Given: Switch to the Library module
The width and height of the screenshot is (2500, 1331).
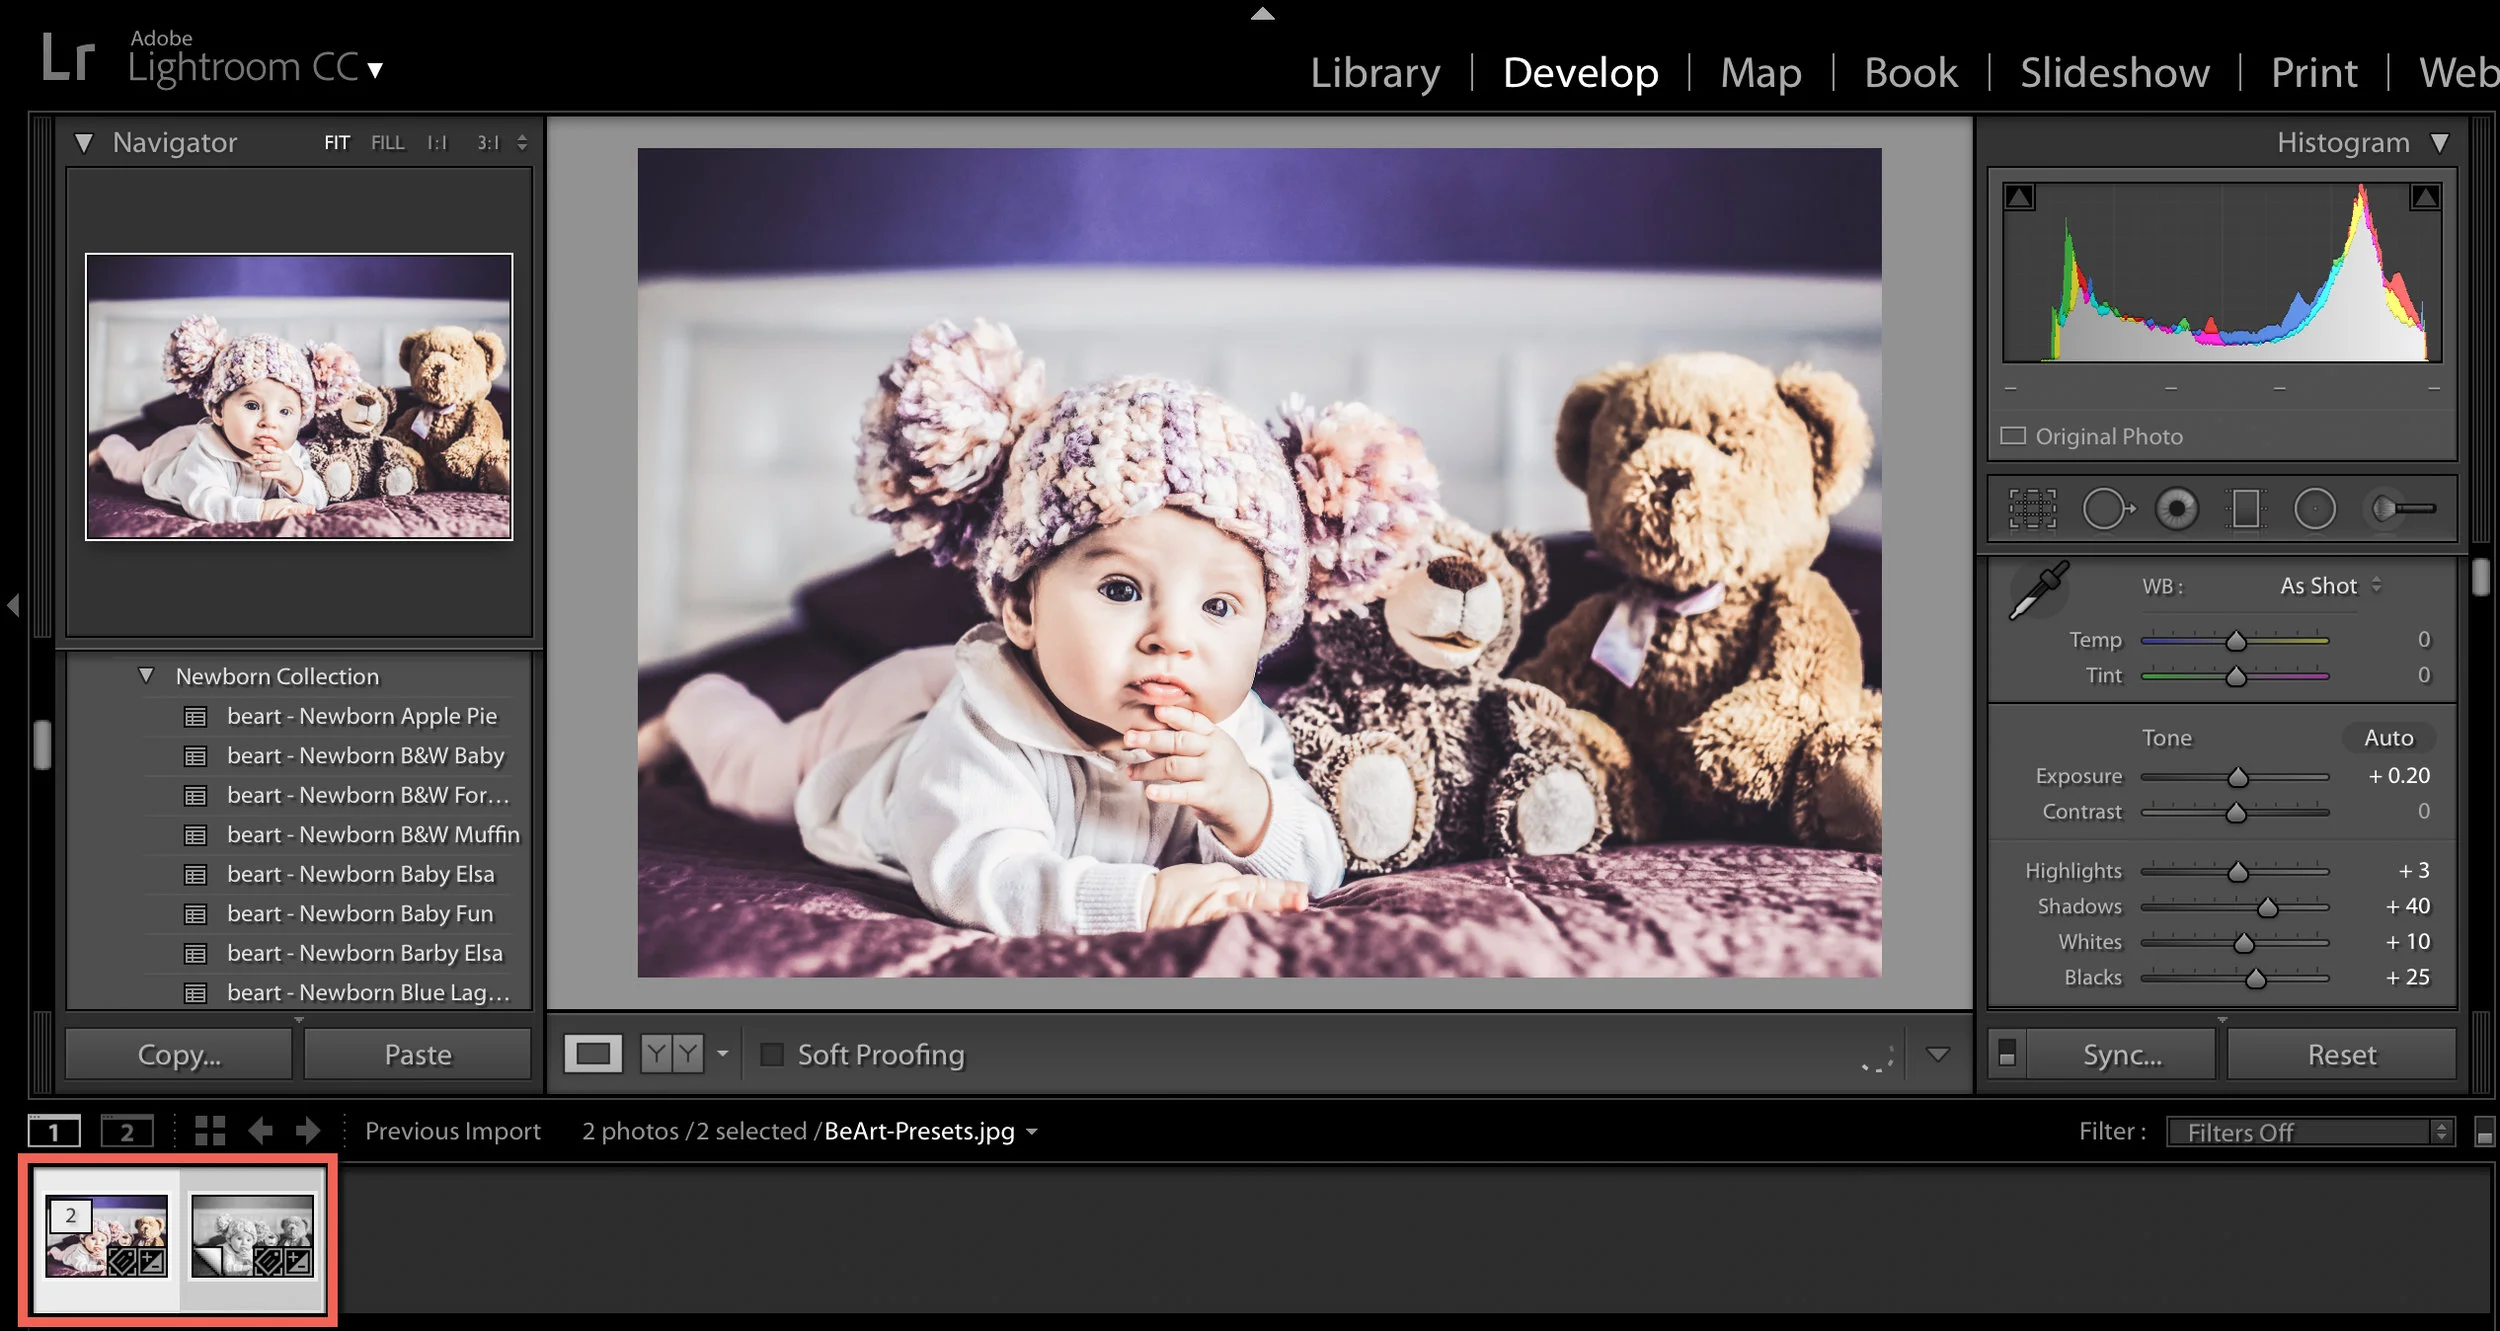Looking at the screenshot, I should (1375, 73).
